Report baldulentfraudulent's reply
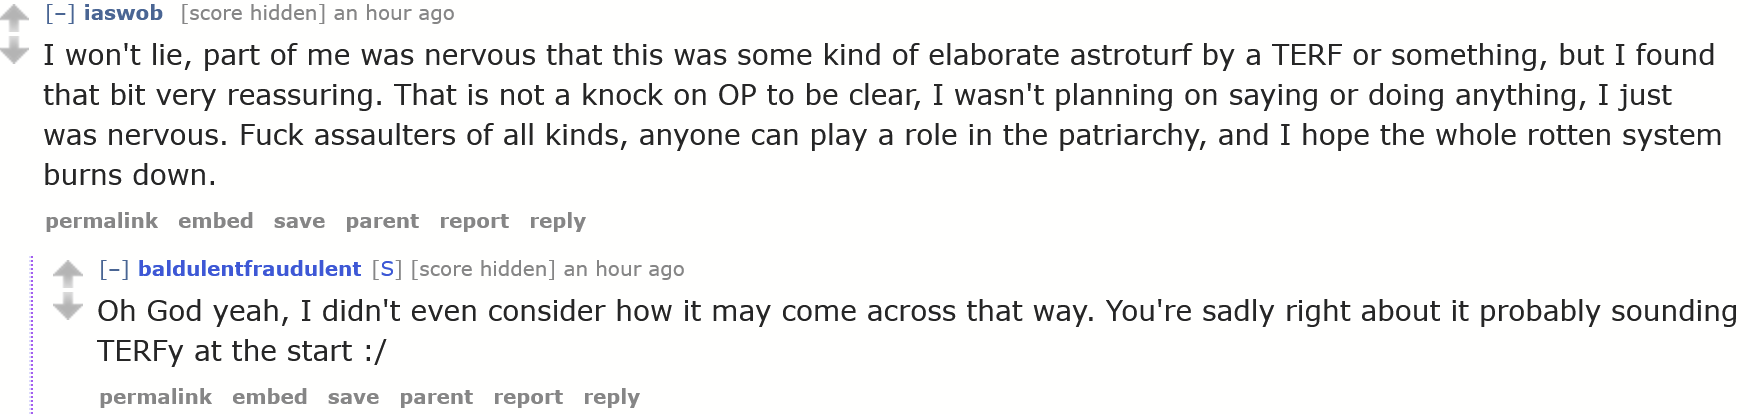Screen dimensions: 1748x414 528,397
